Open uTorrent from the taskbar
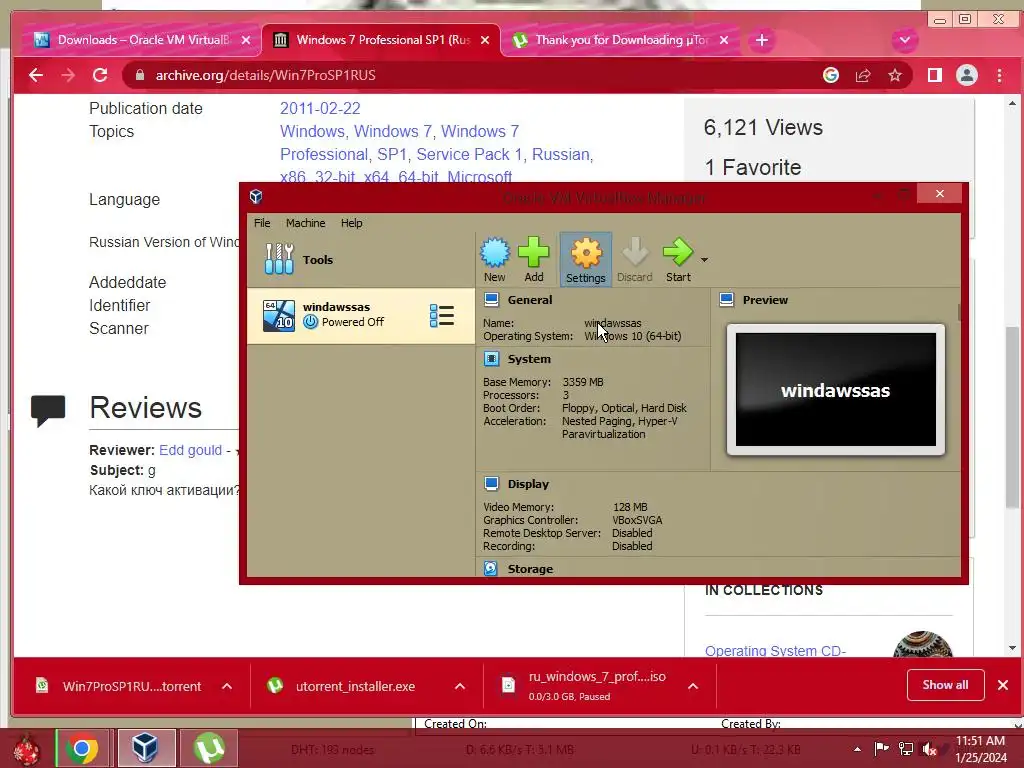Image resolution: width=1024 pixels, height=768 pixels. pos(209,748)
